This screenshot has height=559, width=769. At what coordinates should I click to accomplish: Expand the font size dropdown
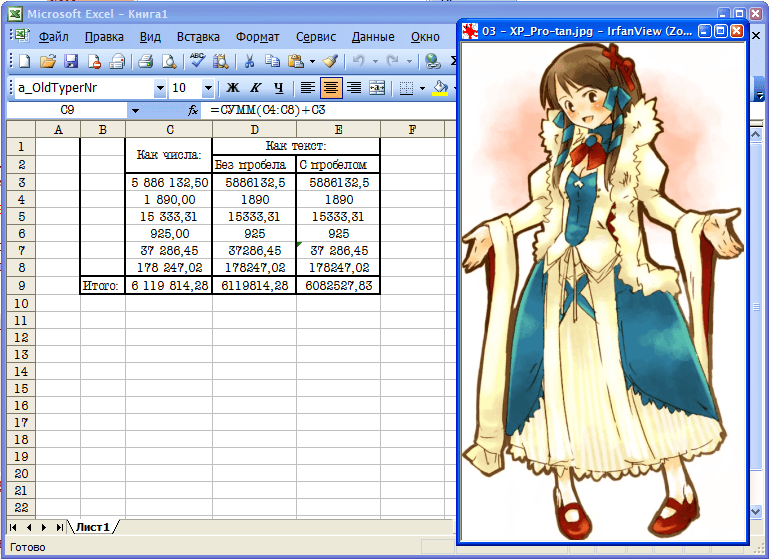coord(208,88)
